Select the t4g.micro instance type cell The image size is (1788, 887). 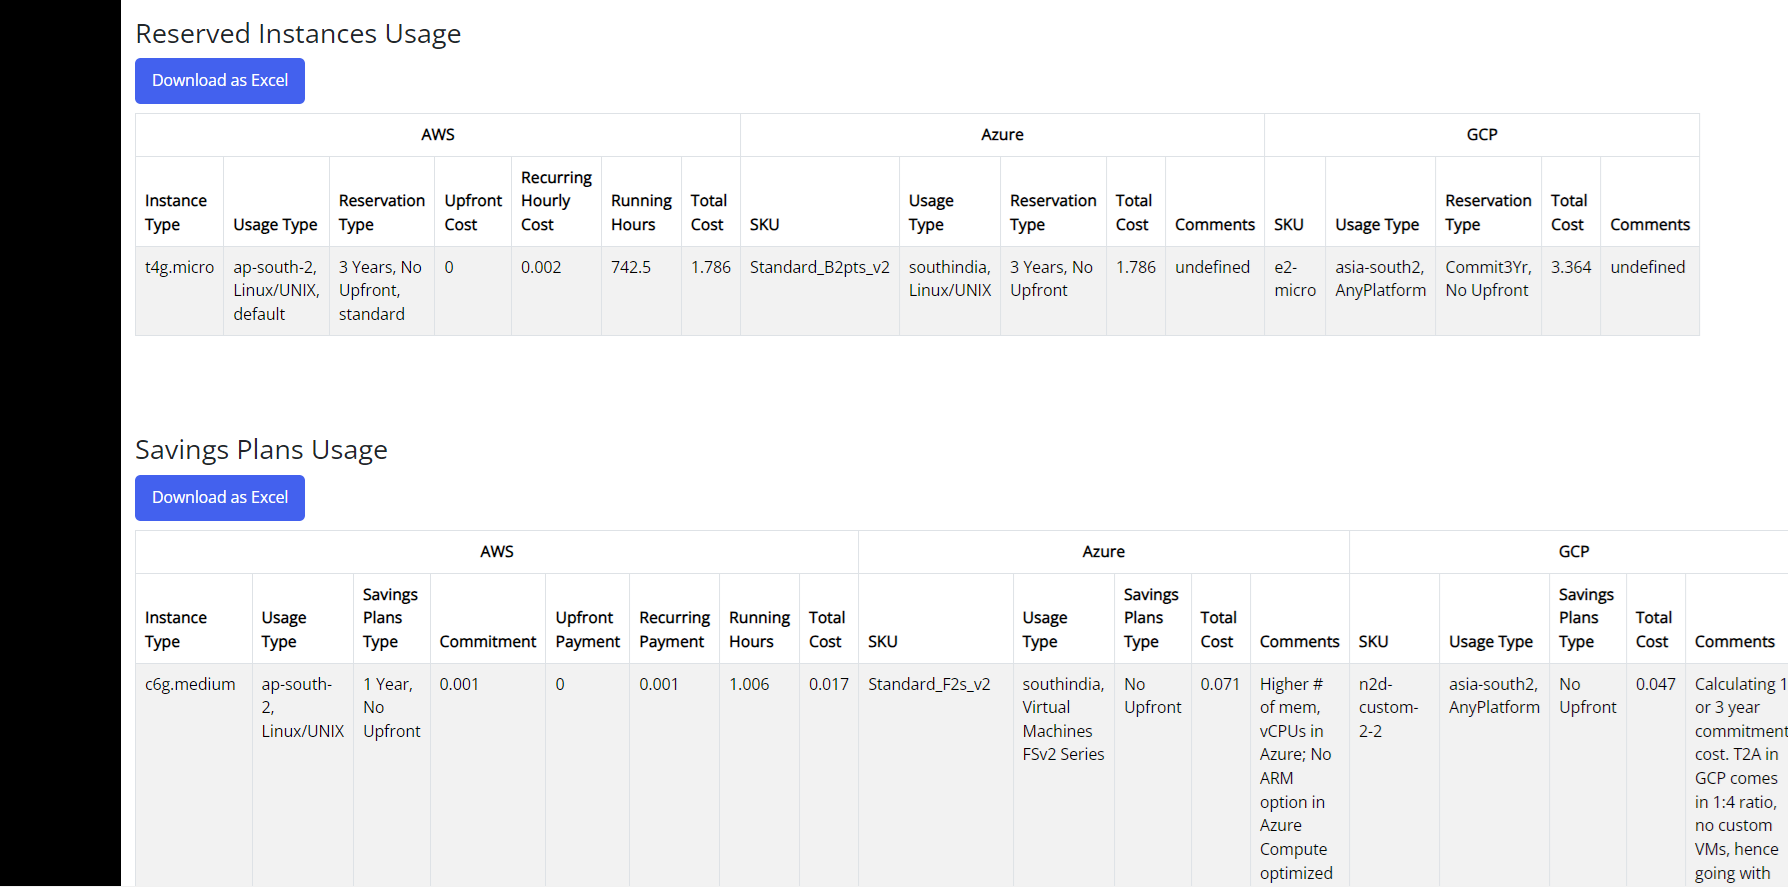pos(180,291)
